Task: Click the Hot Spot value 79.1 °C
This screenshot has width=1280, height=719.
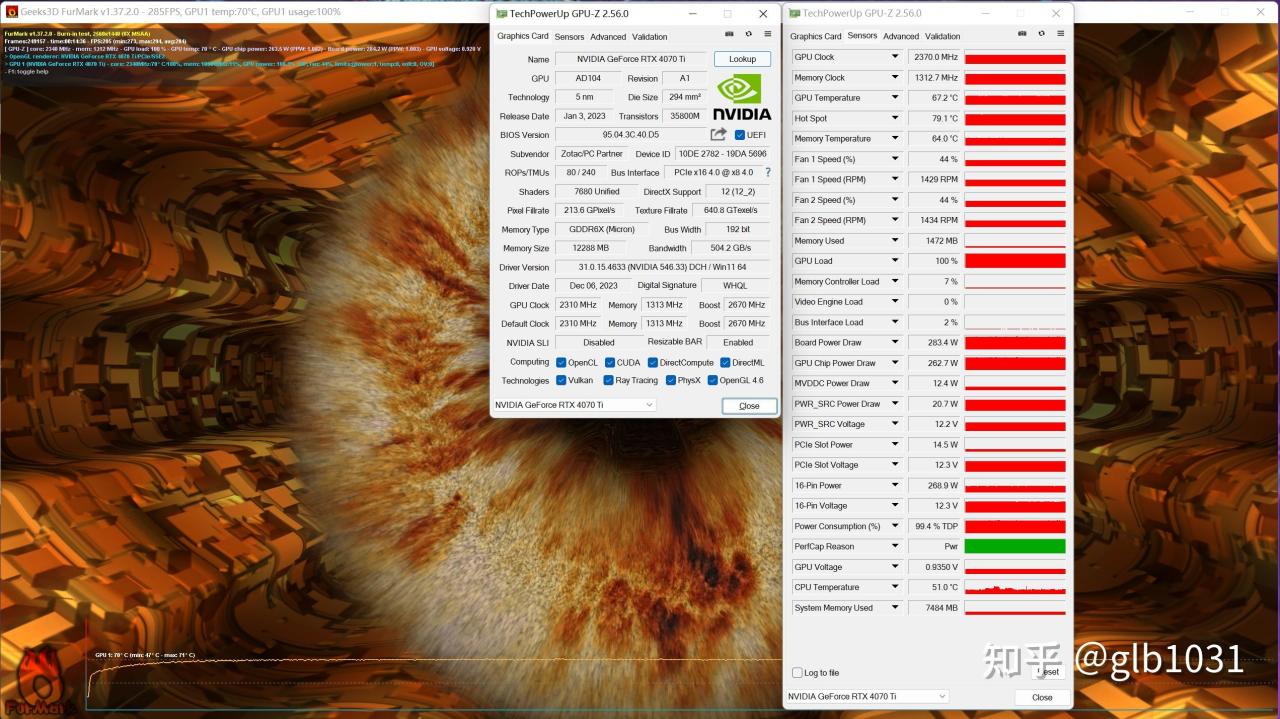Action: tap(934, 118)
